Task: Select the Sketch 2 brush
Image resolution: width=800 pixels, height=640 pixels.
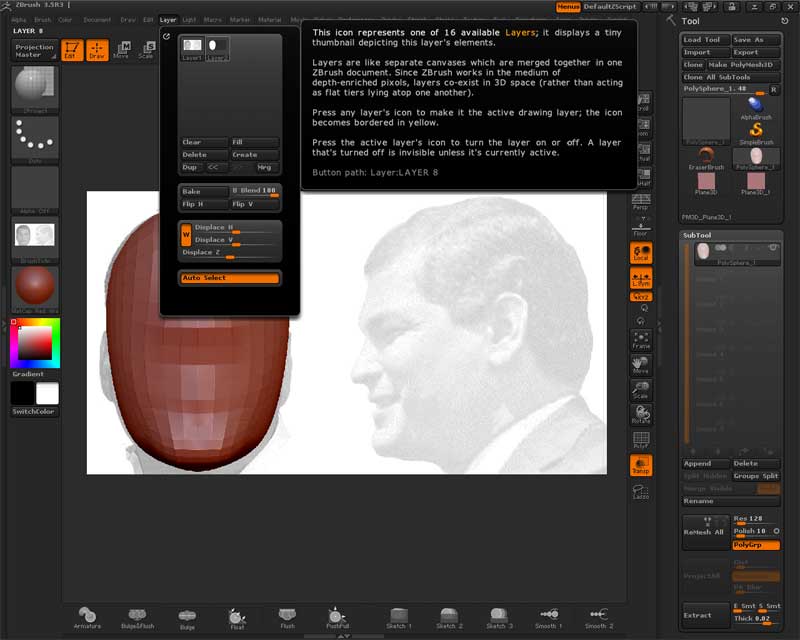Action: point(449,618)
